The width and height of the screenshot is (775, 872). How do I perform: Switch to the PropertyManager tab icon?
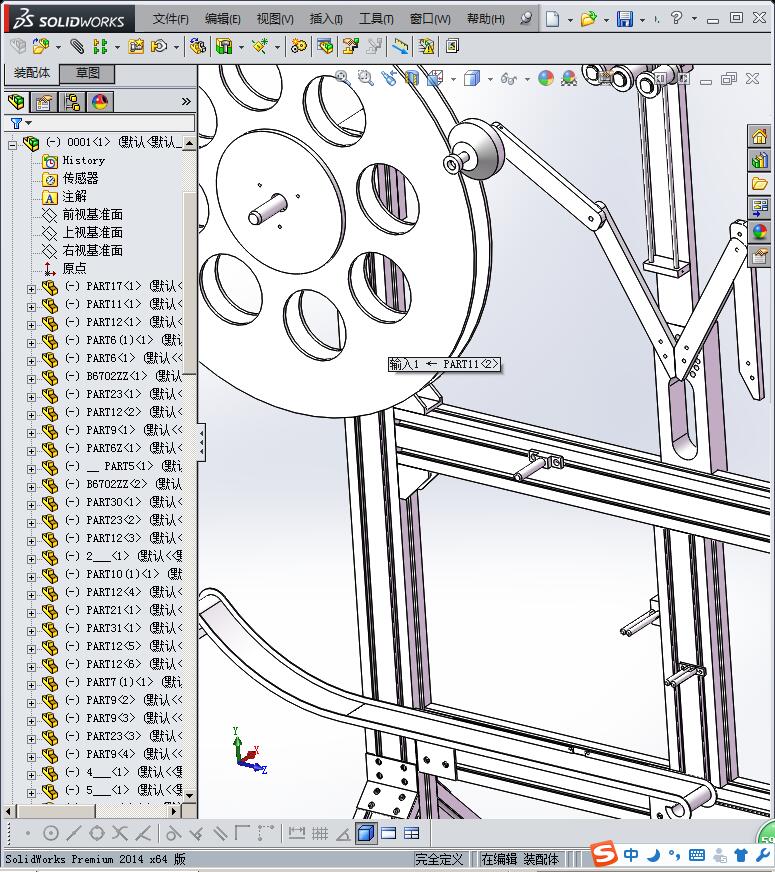(44, 101)
